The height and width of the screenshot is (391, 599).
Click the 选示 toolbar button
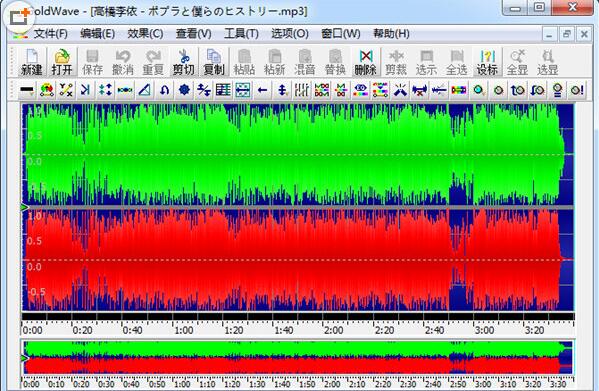tap(426, 62)
